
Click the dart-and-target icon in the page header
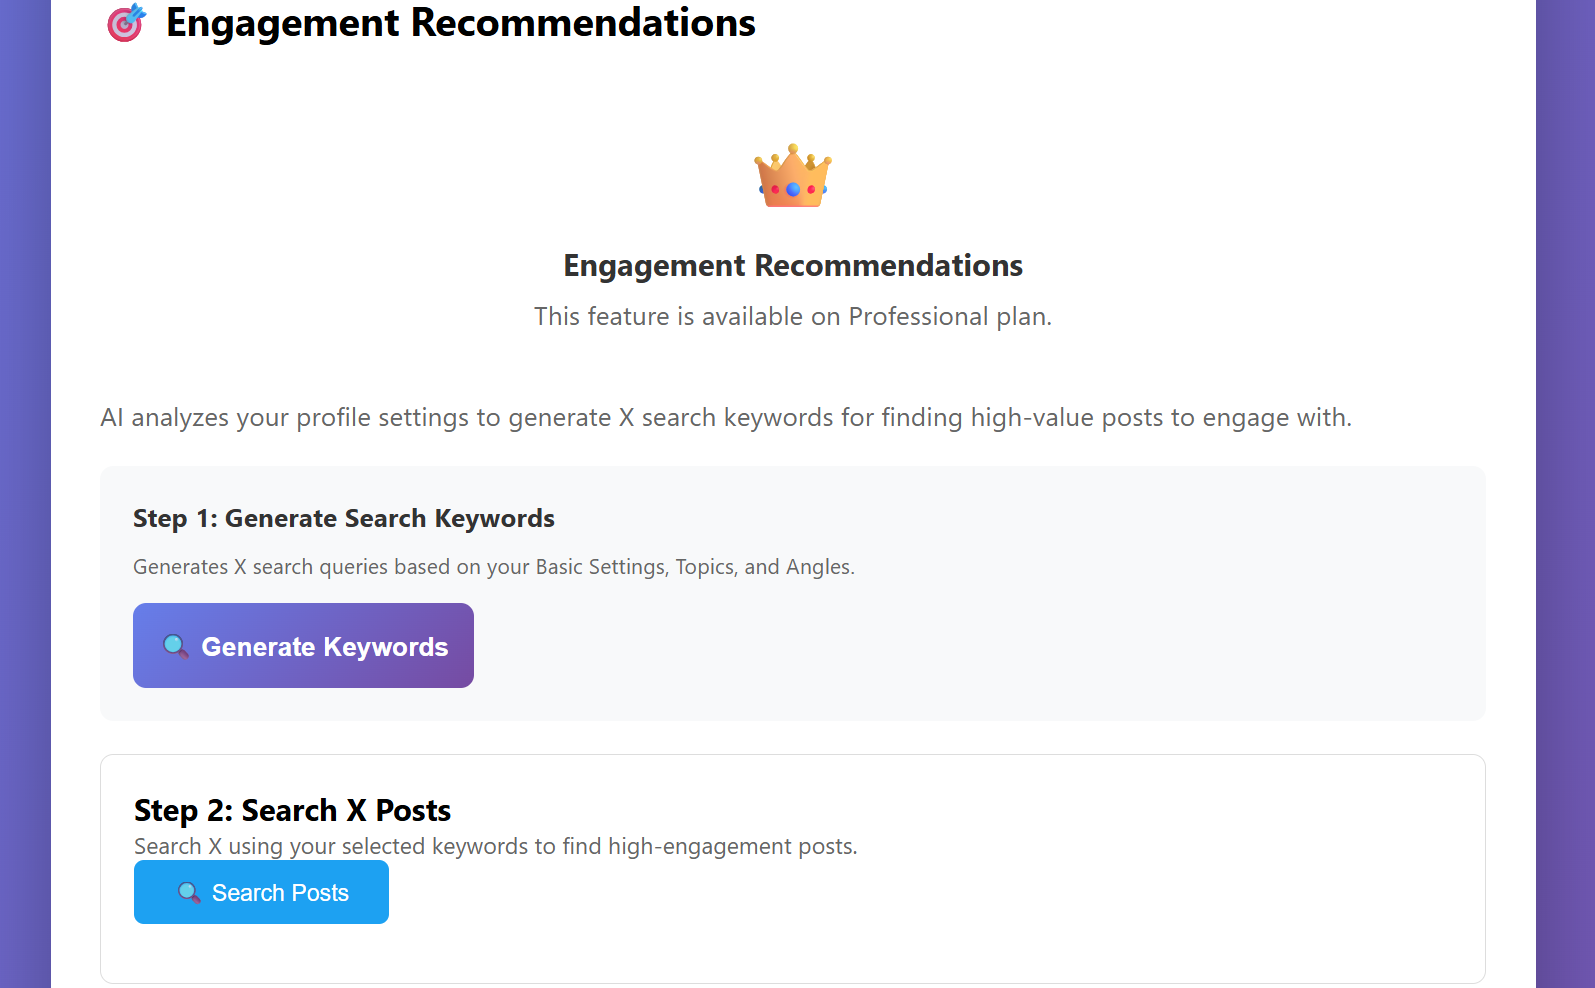126,22
